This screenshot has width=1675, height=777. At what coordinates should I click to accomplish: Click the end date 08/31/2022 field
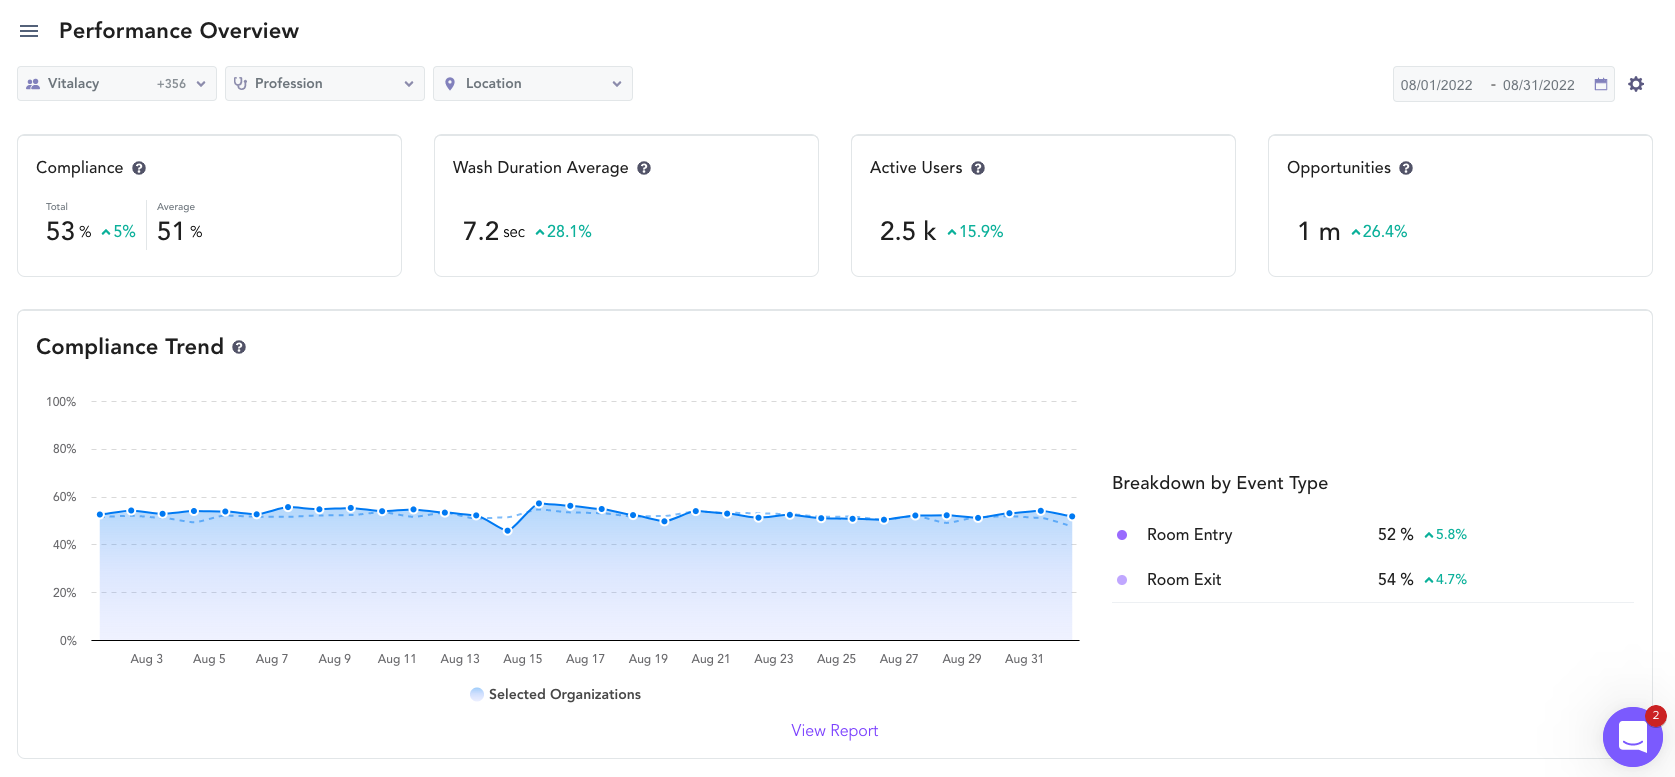pyautogui.click(x=1538, y=85)
